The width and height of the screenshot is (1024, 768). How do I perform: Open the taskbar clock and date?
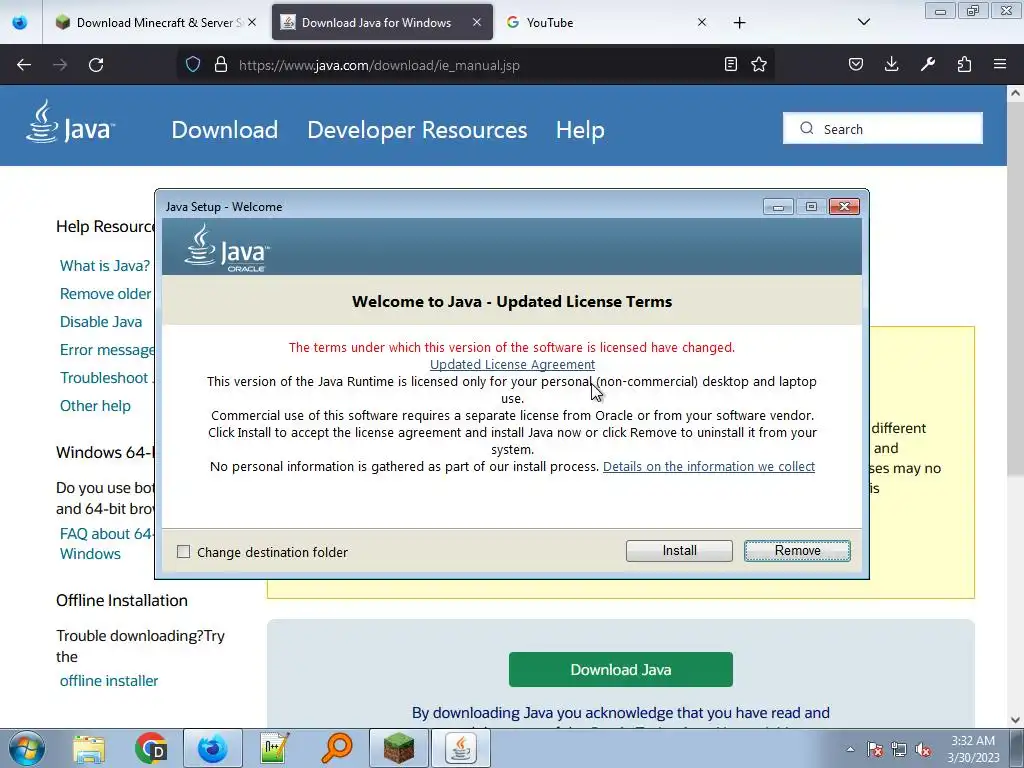[x=973, y=749]
